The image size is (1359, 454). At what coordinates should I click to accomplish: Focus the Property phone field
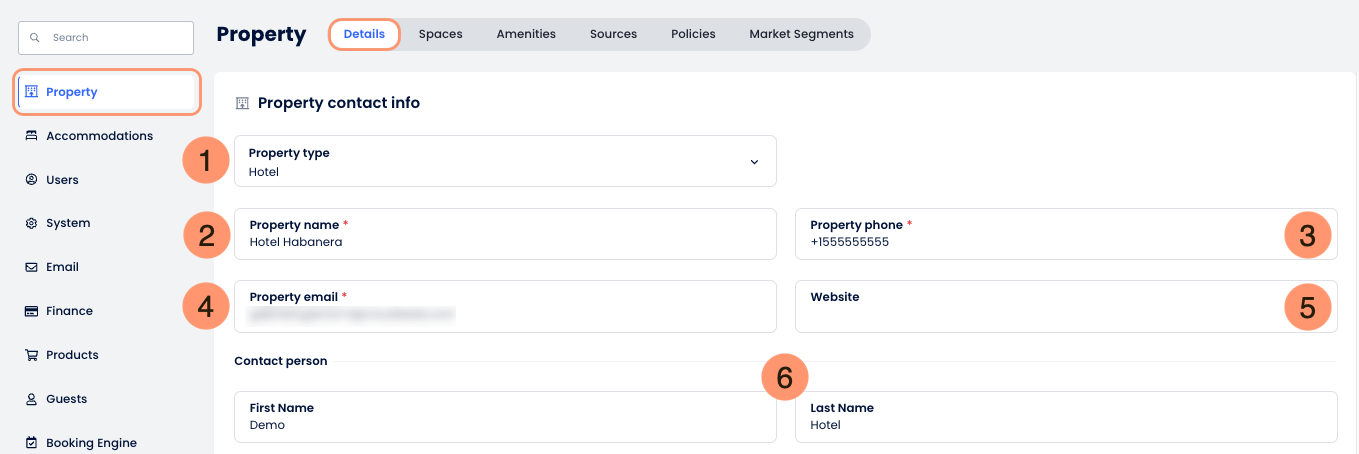point(1066,234)
